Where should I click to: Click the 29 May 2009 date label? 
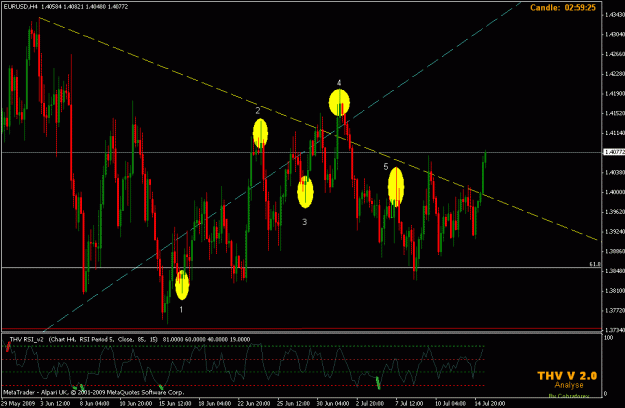[x=18, y=404]
